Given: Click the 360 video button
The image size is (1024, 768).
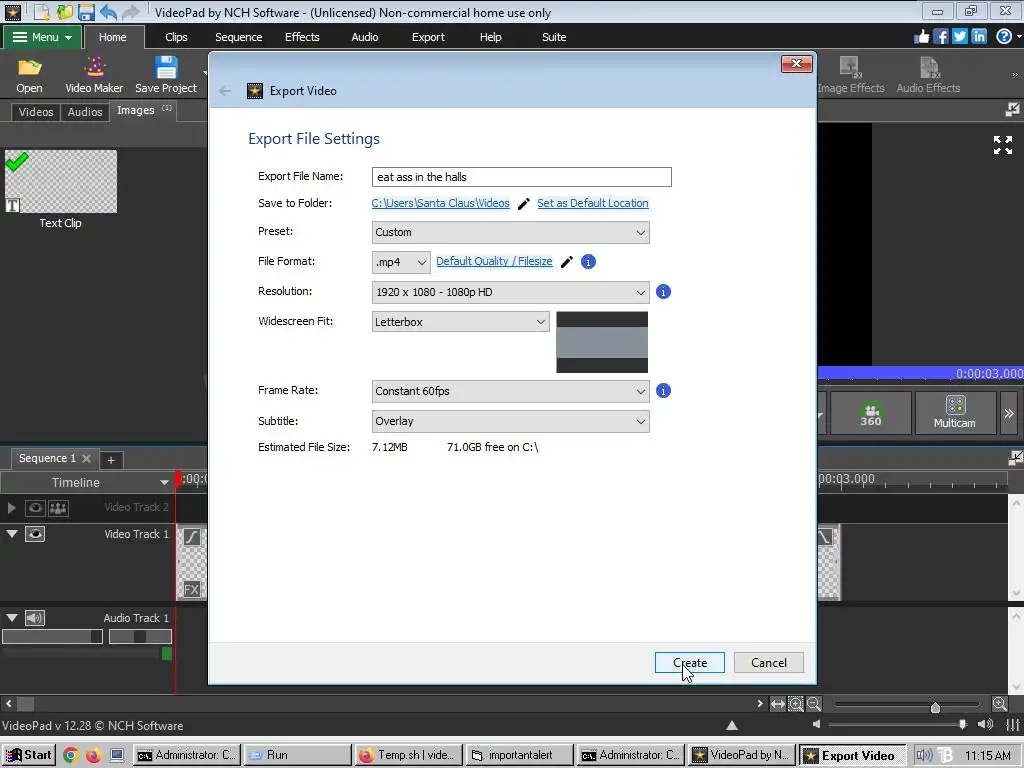Looking at the screenshot, I should 870,413.
